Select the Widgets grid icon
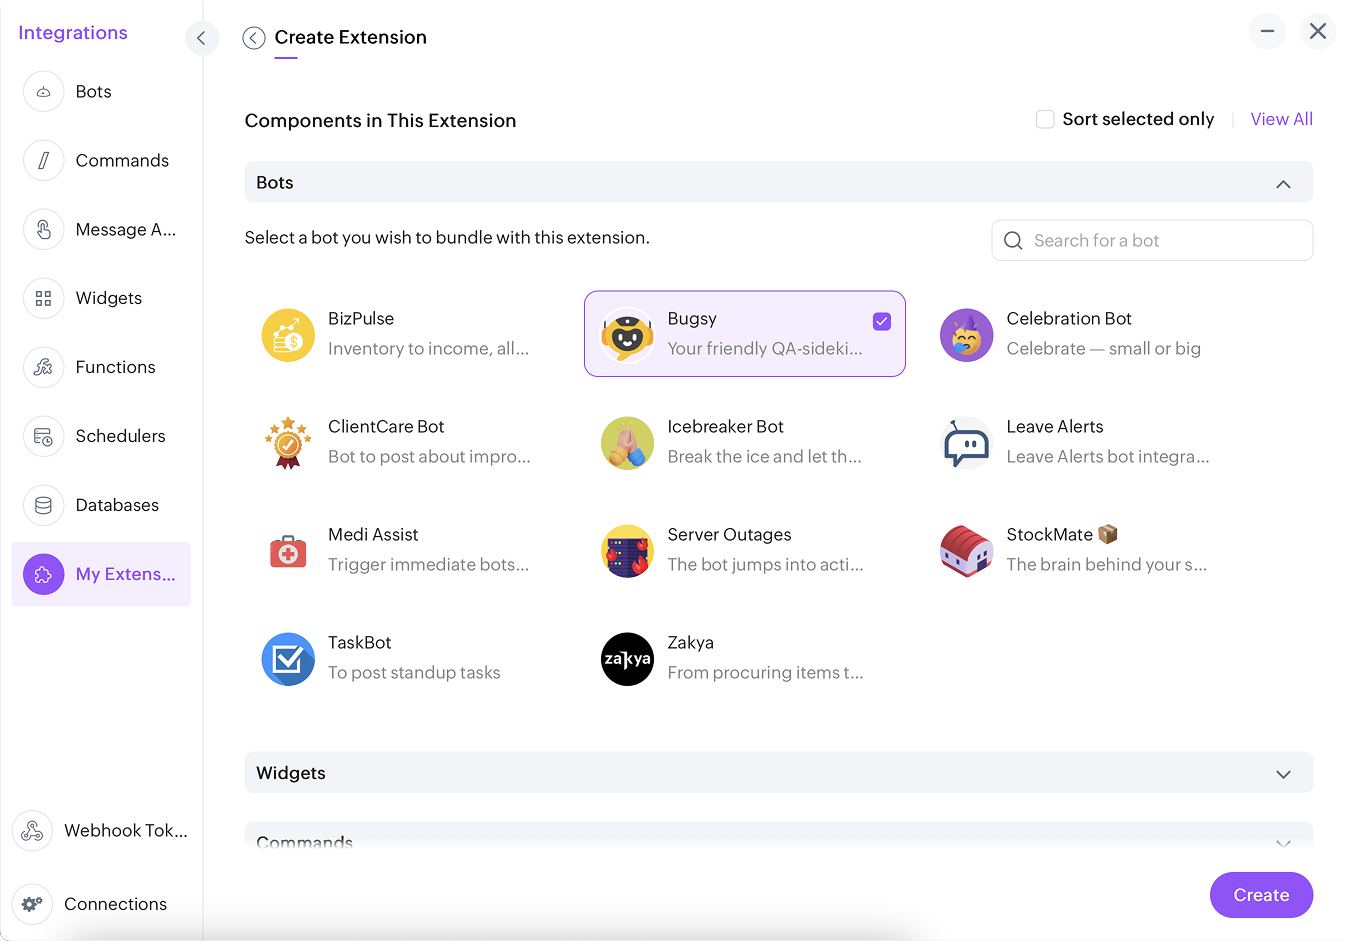Screen dimensions: 1350x941 [43, 299]
